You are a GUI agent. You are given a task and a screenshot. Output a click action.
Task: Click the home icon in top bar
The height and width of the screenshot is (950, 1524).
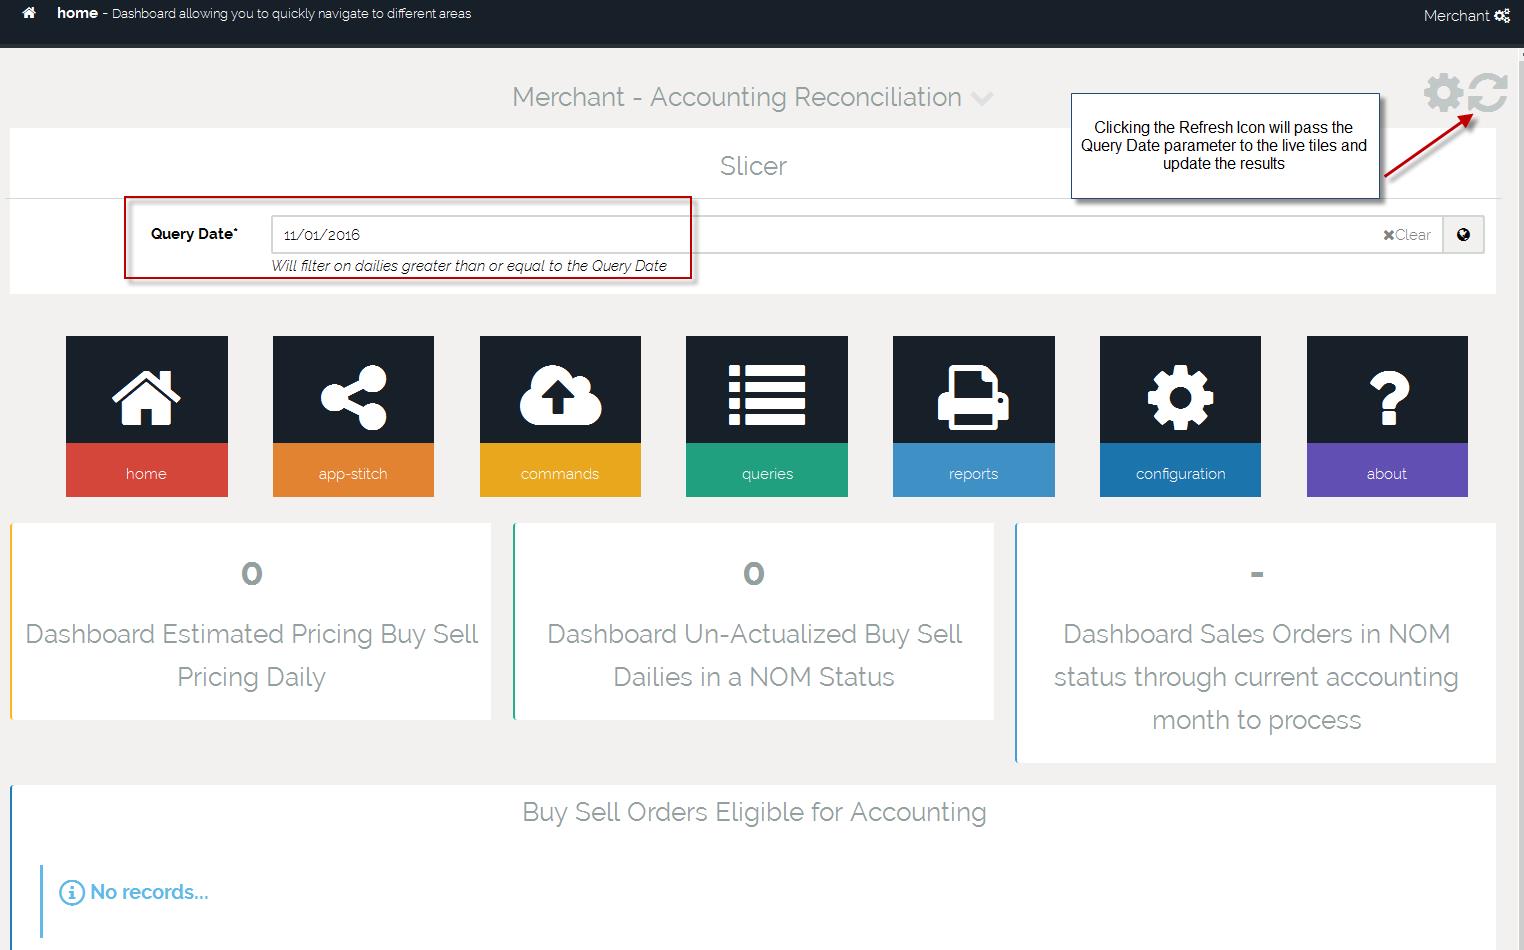click(29, 13)
